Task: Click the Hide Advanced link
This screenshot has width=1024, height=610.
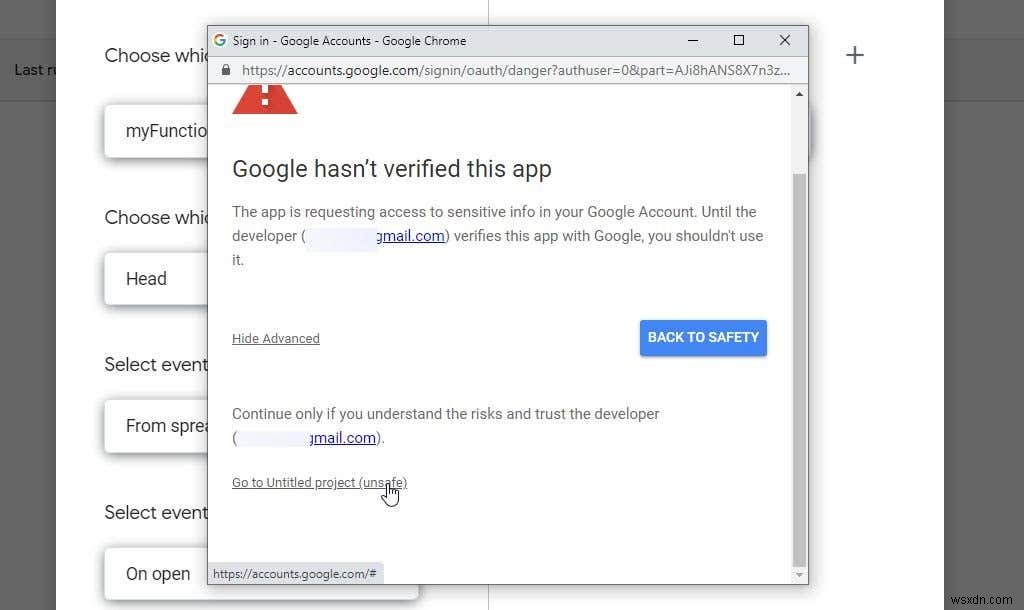Action: 275,338
